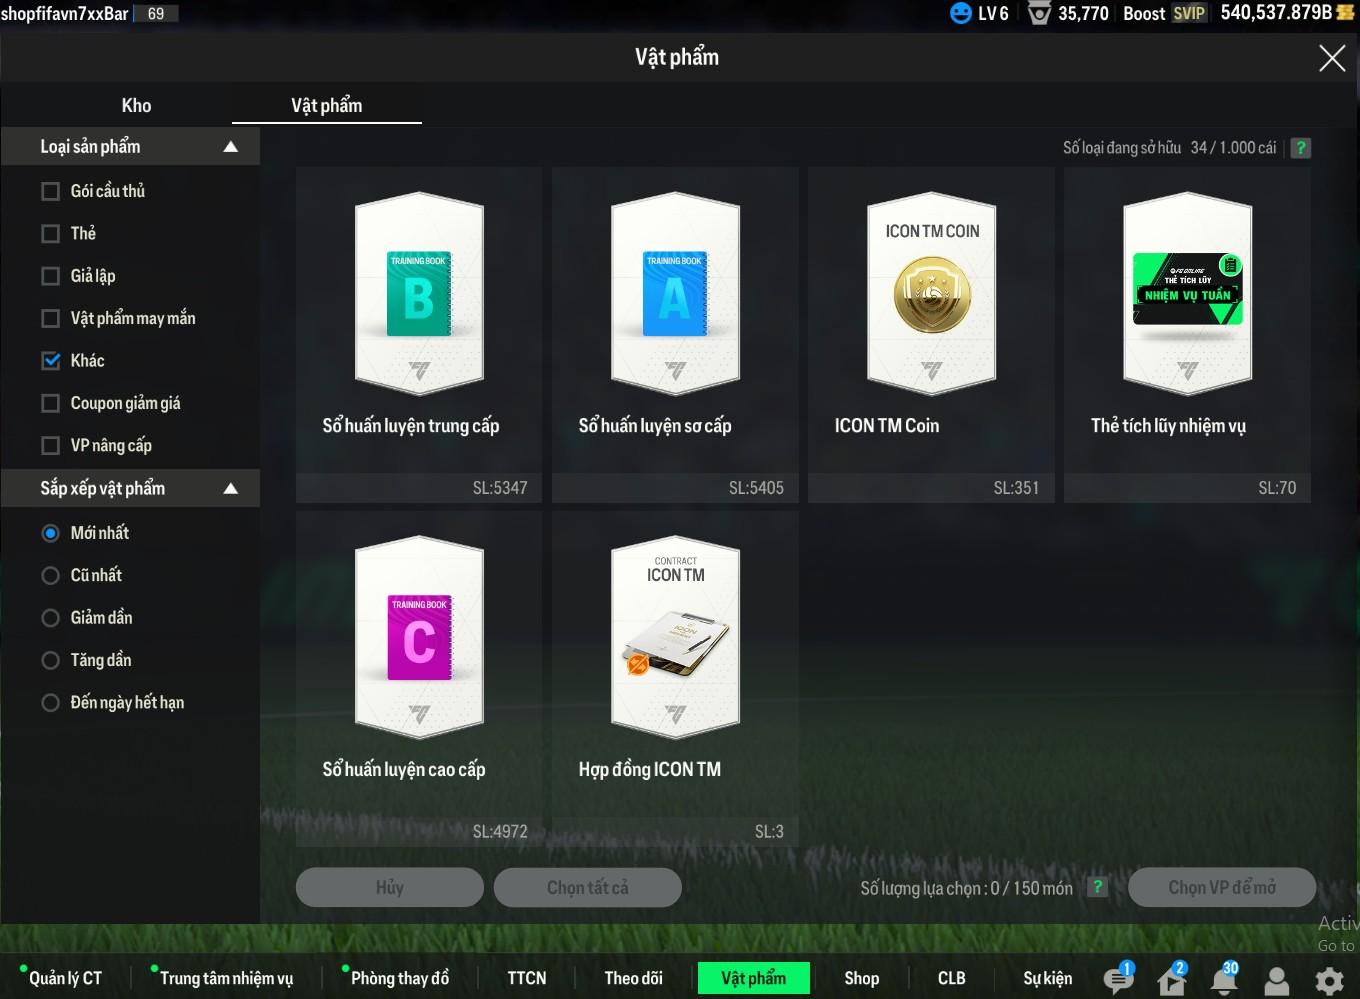This screenshot has width=1360, height=999.
Task: Uncheck the Khác checkbox
Action: pyautogui.click(x=51, y=361)
